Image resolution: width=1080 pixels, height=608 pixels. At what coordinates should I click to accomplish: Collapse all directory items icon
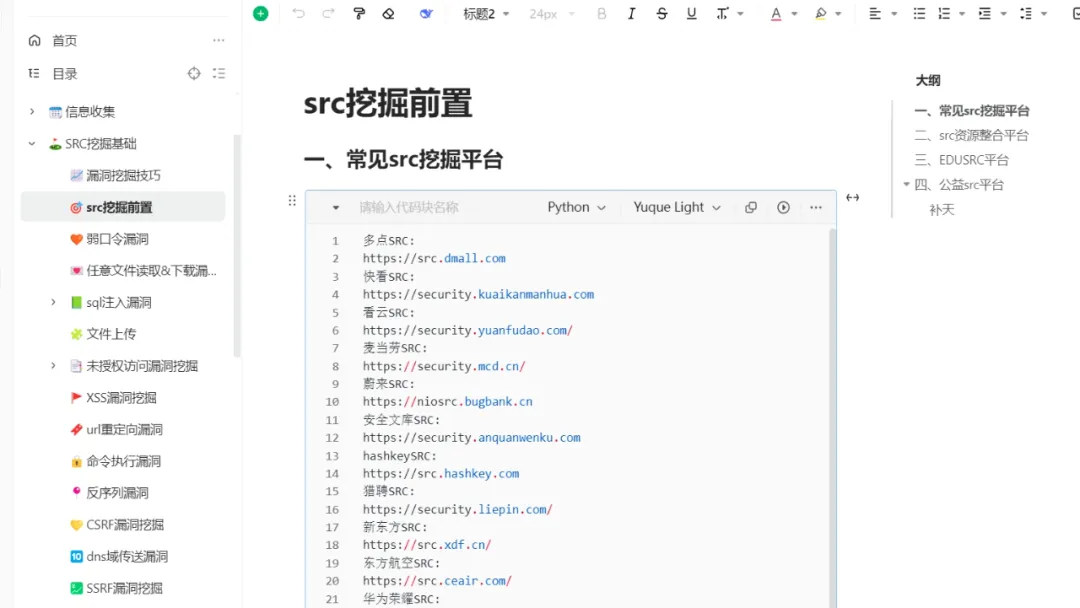(x=219, y=73)
